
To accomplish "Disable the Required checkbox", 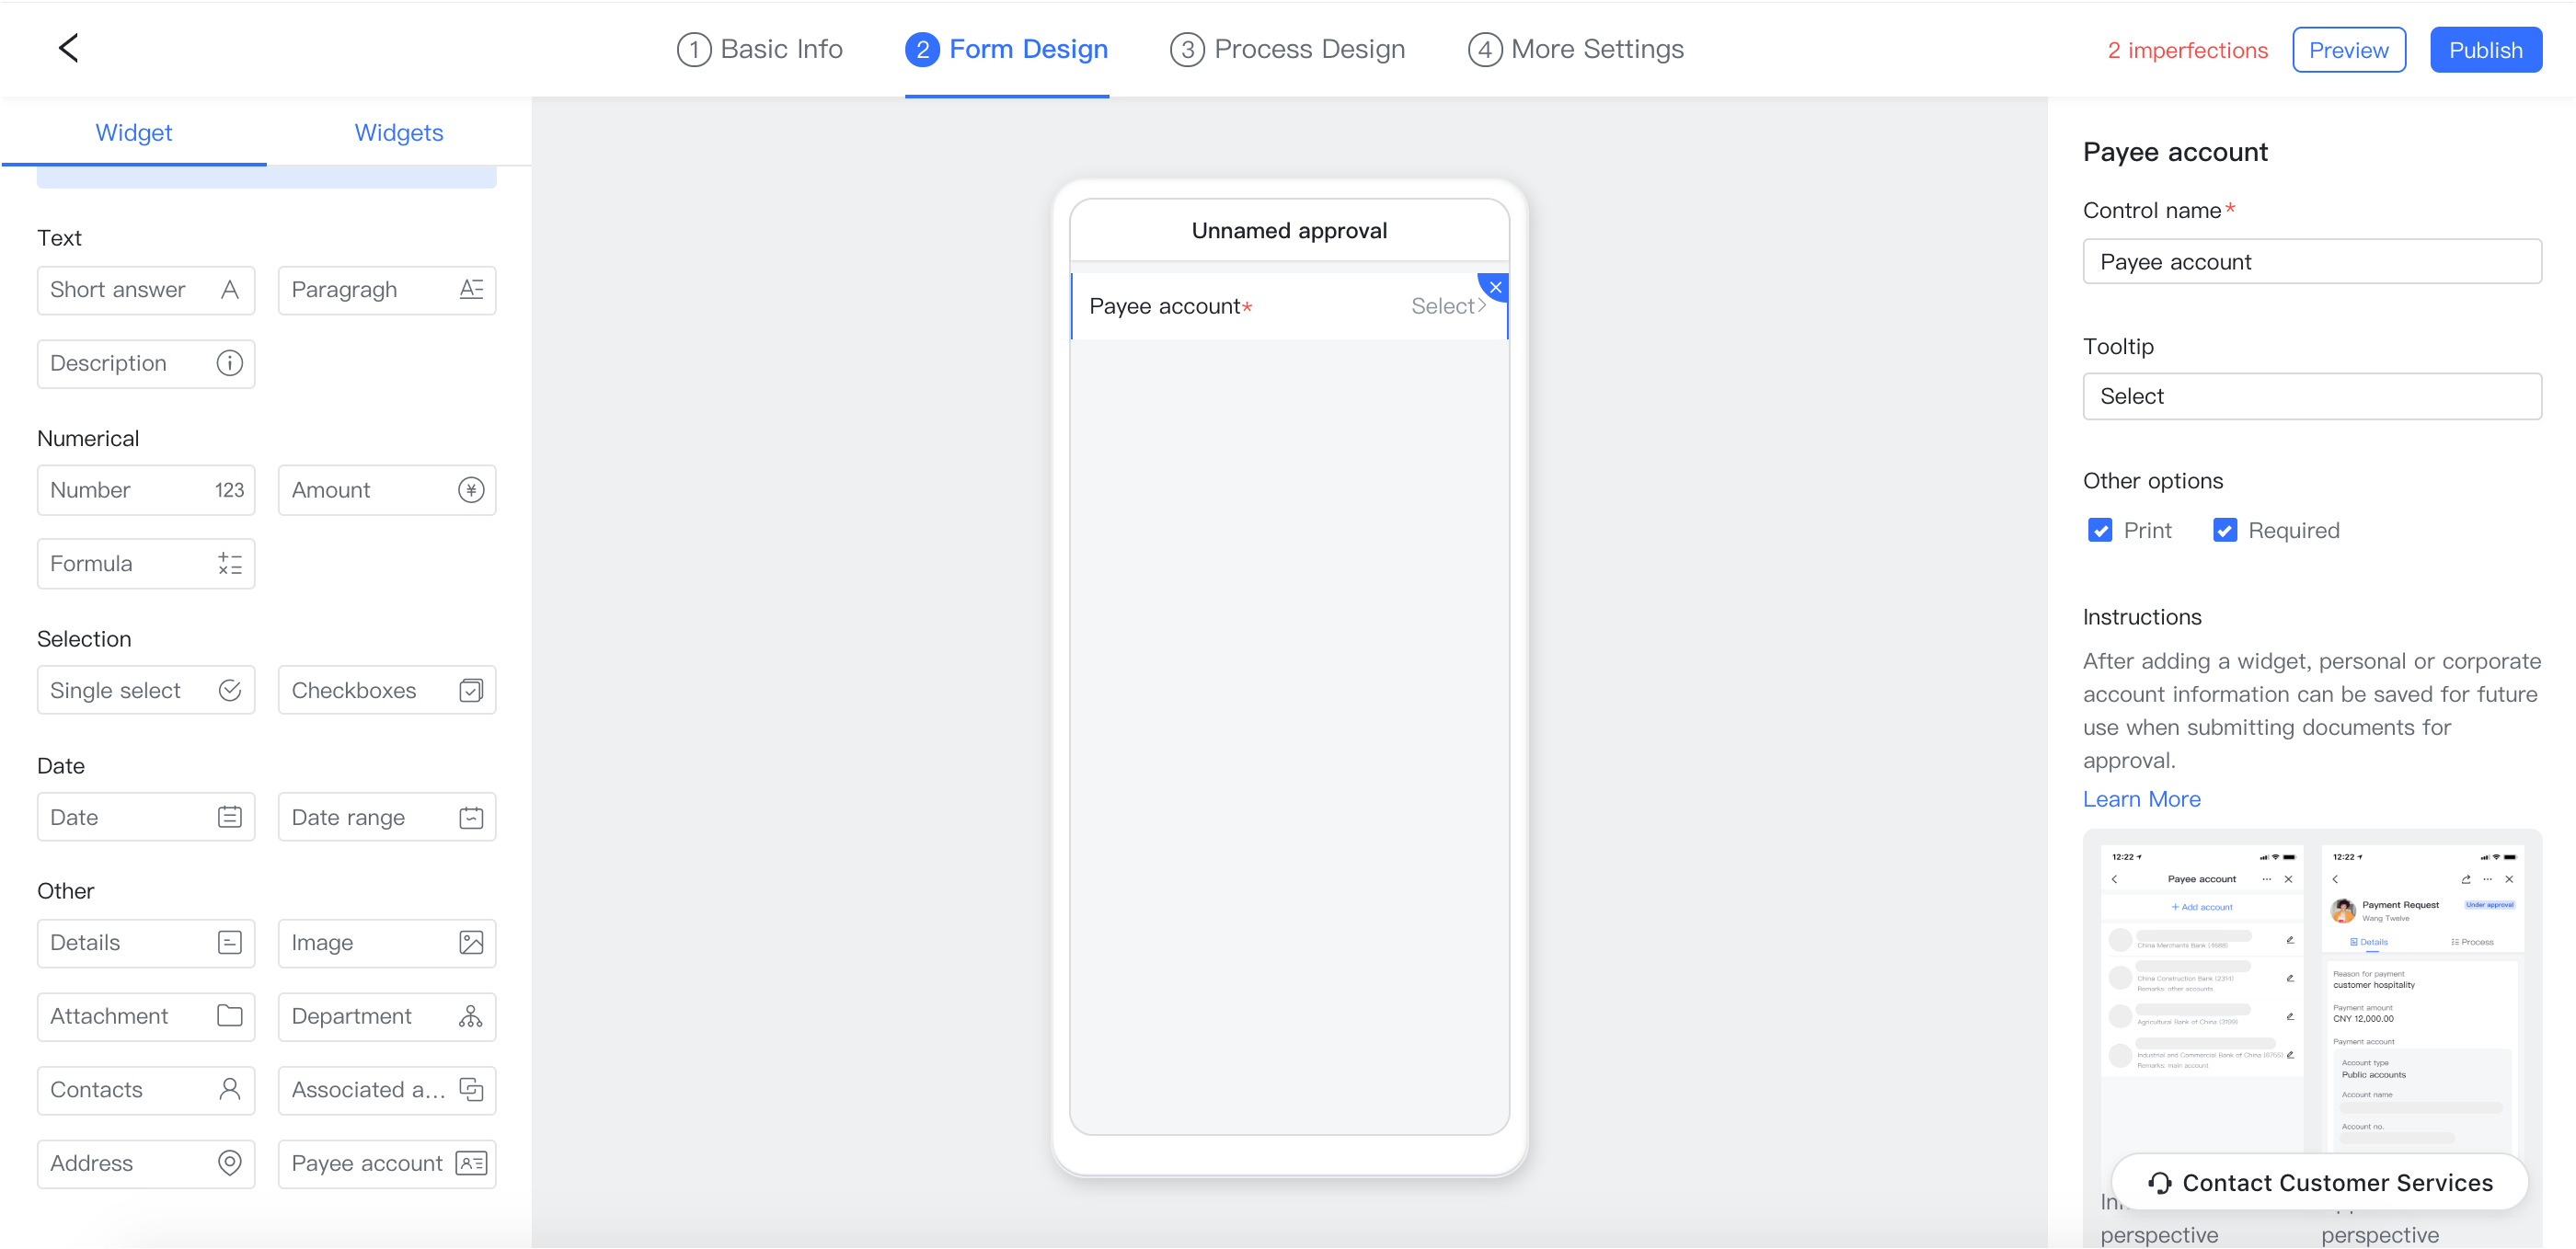I will pyautogui.click(x=2224, y=530).
